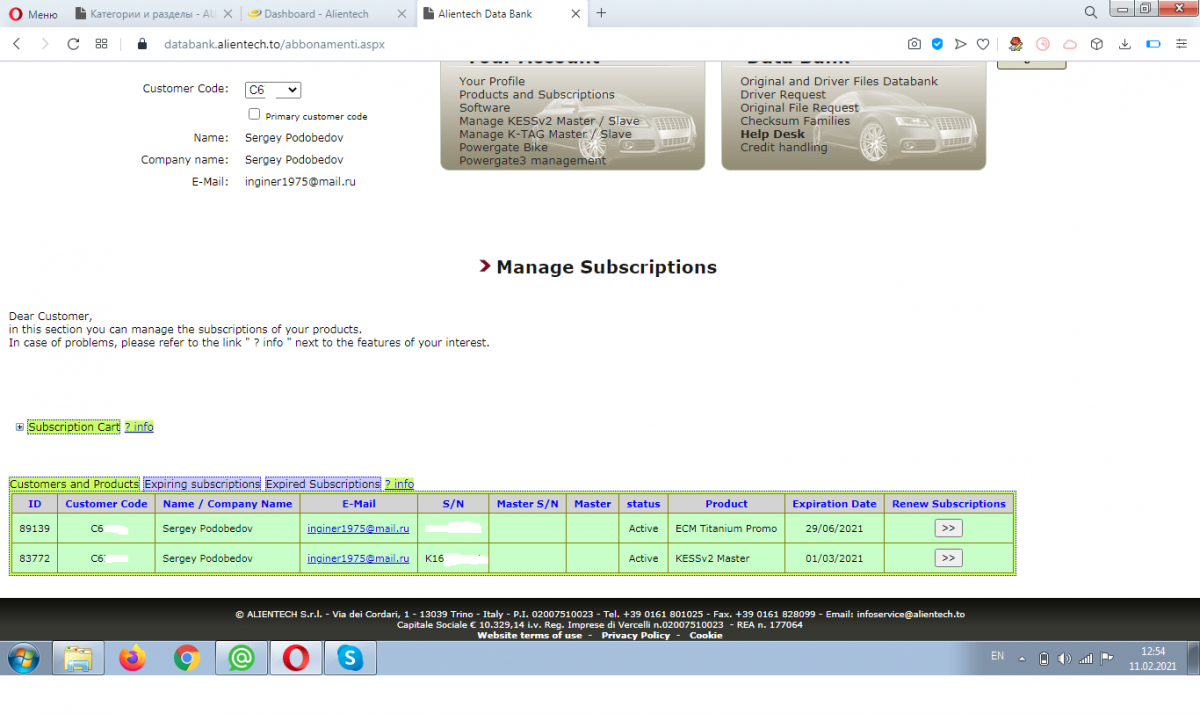The image size is (1200, 714).
Task: Open Website terms of use link
Action: coord(529,635)
